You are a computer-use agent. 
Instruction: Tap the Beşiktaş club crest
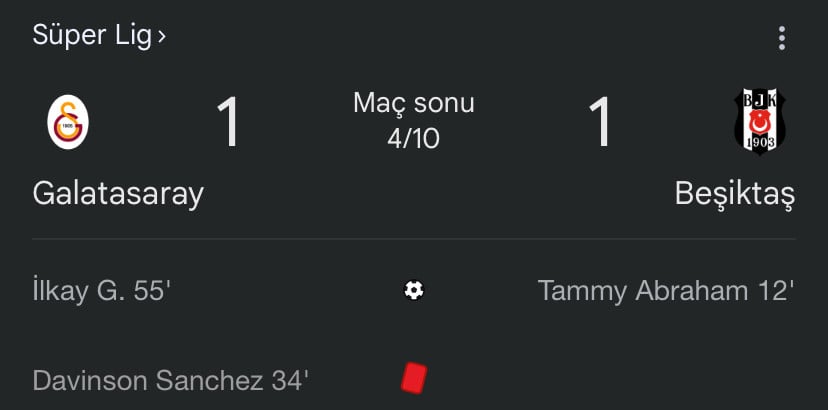tap(760, 122)
